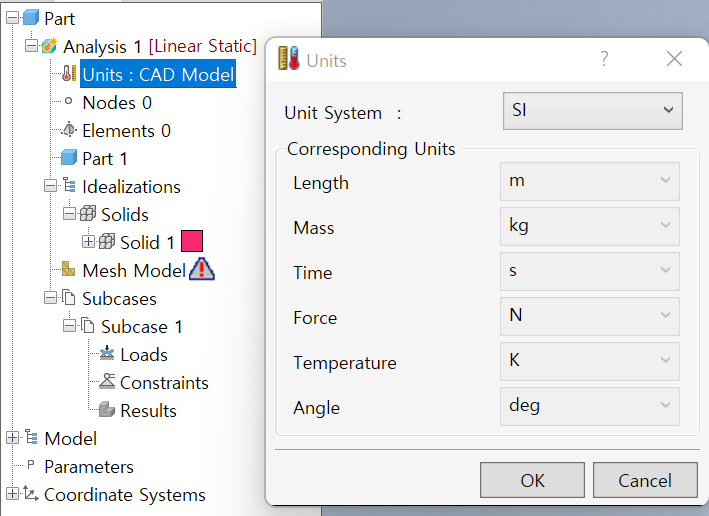Click the Part 1 blue cube icon
Image resolution: width=709 pixels, height=516 pixels.
tap(68, 158)
